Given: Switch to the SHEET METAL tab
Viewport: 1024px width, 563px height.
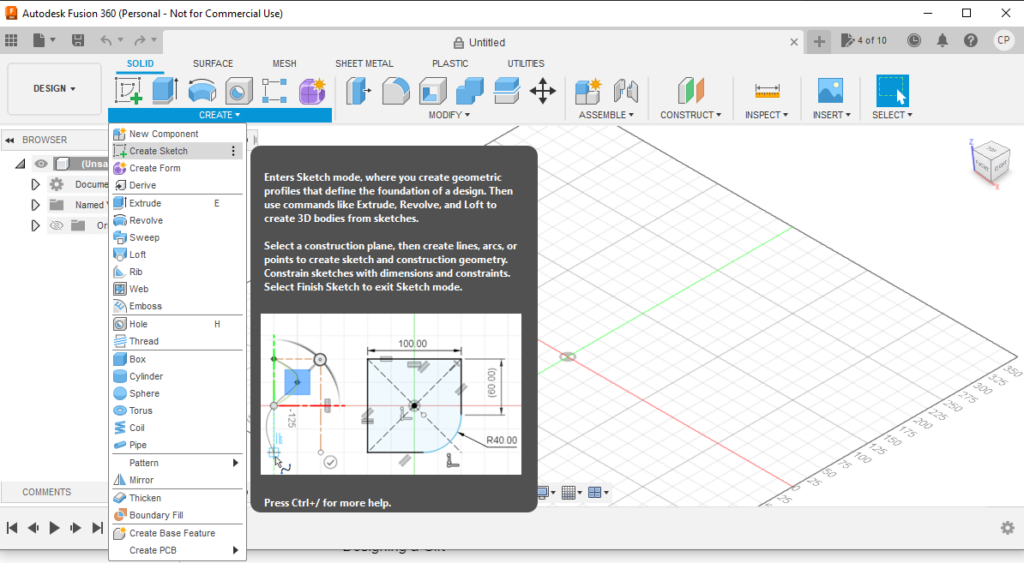Looking at the screenshot, I should coord(364,64).
